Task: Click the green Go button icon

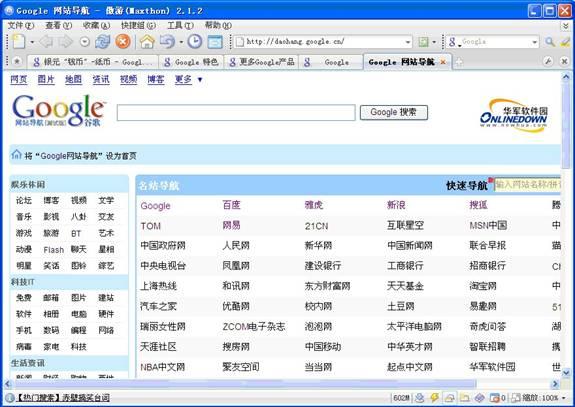Action: click(x=424, y=42)
